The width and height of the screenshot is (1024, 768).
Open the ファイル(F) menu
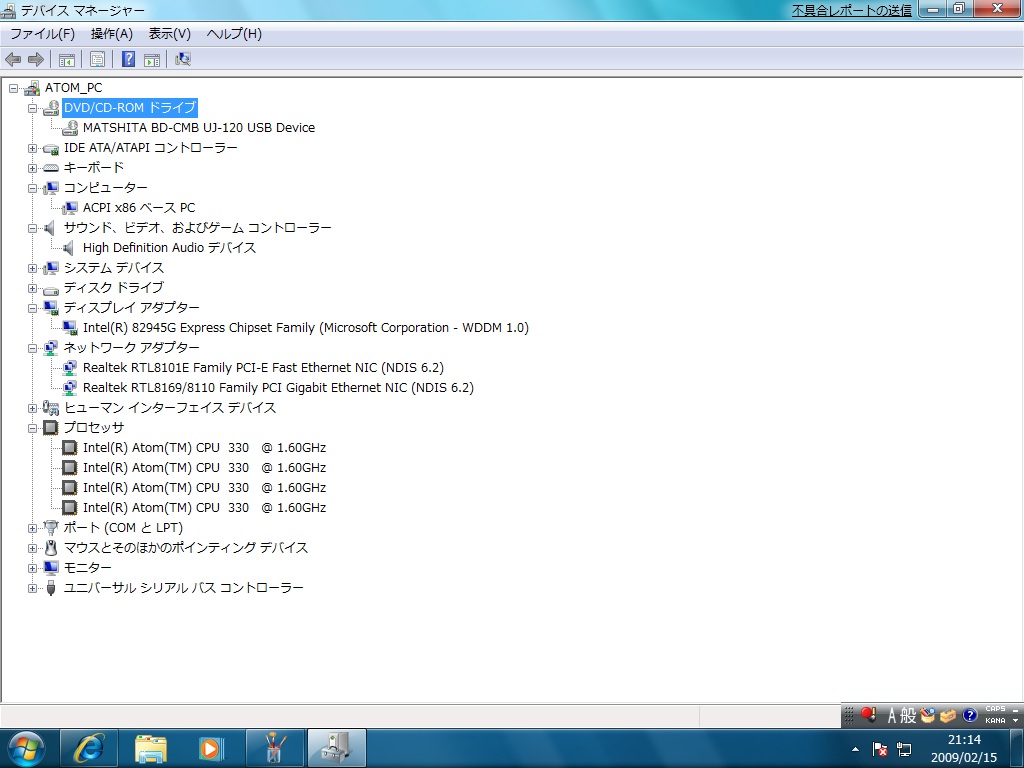pos(42,34)
